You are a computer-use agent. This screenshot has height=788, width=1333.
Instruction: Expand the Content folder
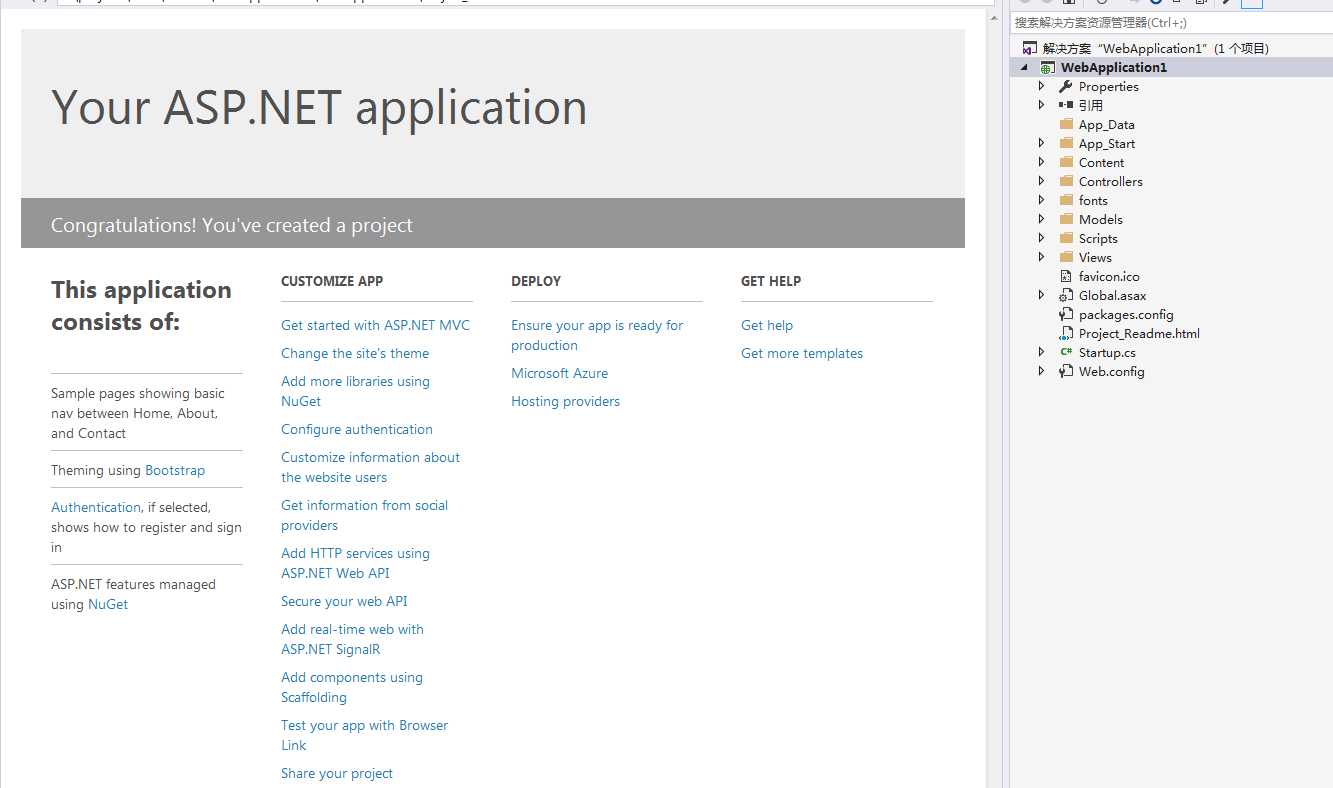[1042, 163]
